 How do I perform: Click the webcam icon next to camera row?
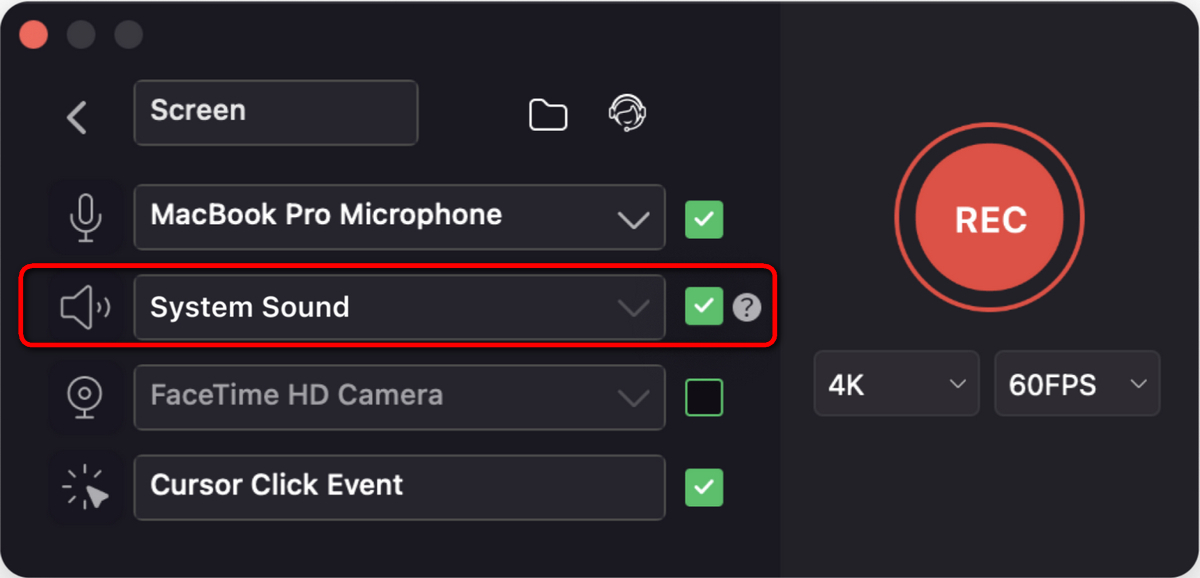click(86, 397)
